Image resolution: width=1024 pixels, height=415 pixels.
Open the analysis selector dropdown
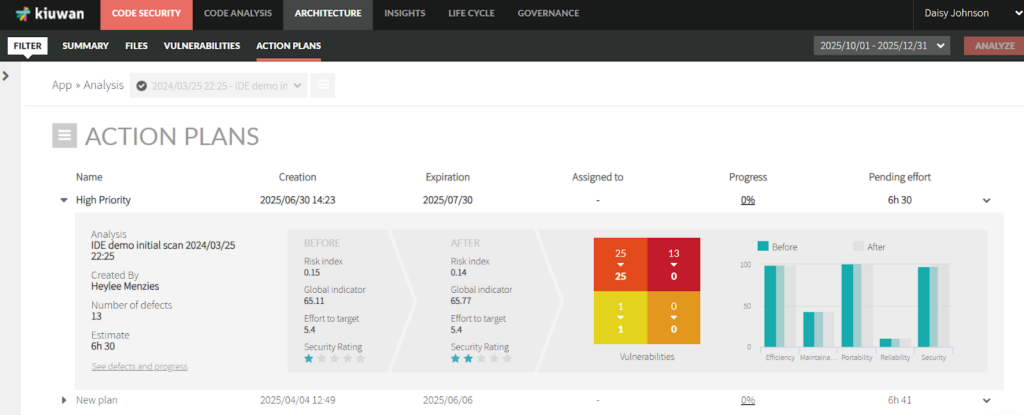[219, 85]
